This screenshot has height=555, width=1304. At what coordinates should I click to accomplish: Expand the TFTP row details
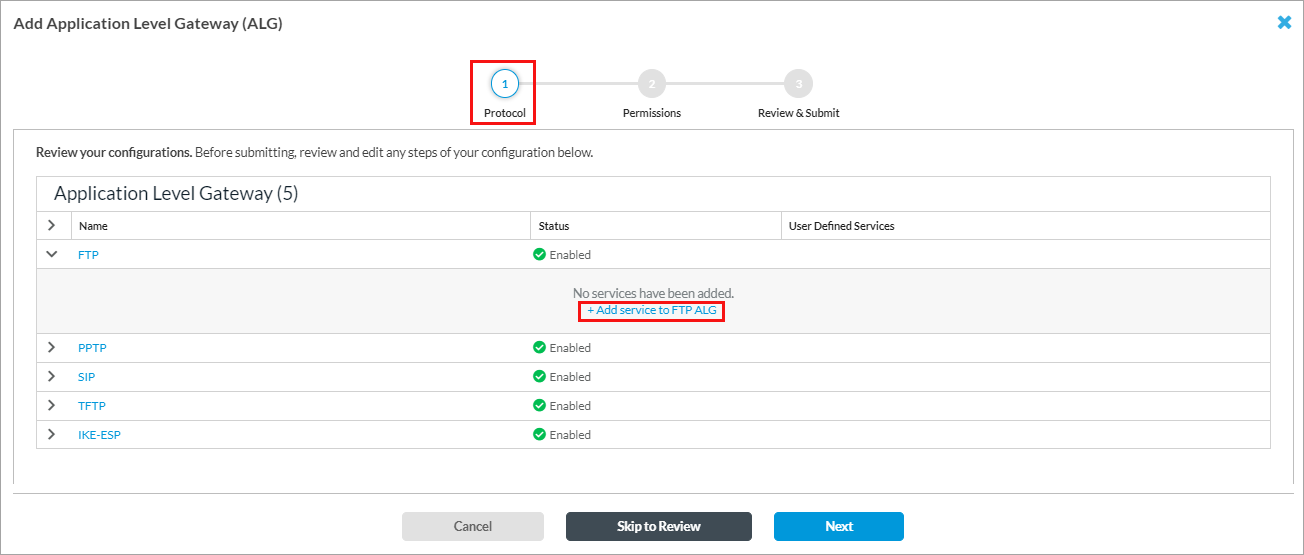click(x=52, y=406)
